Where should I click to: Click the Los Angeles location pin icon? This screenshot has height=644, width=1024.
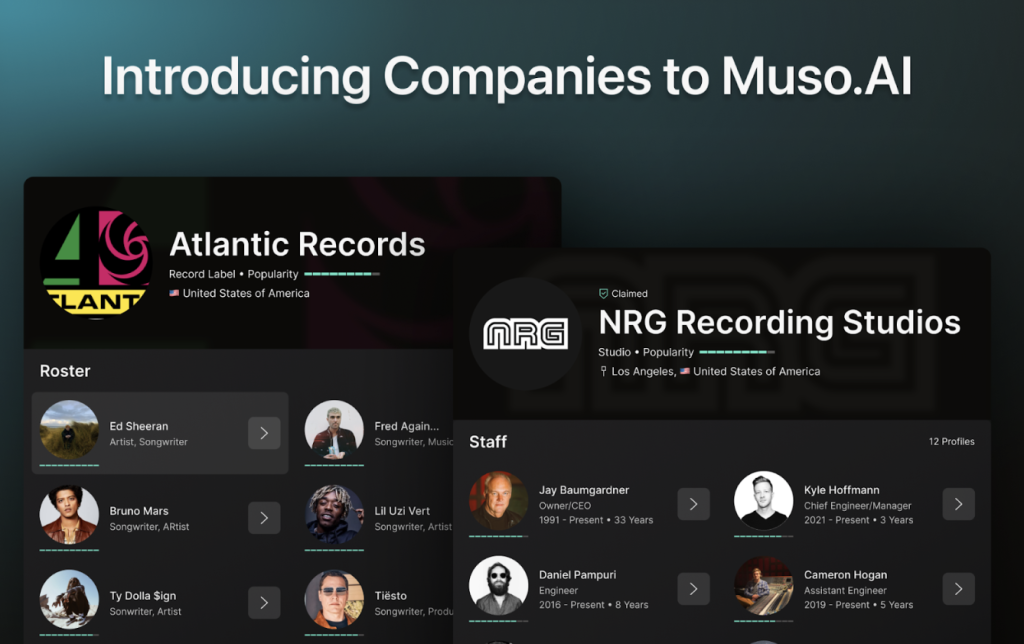(603, 371)
